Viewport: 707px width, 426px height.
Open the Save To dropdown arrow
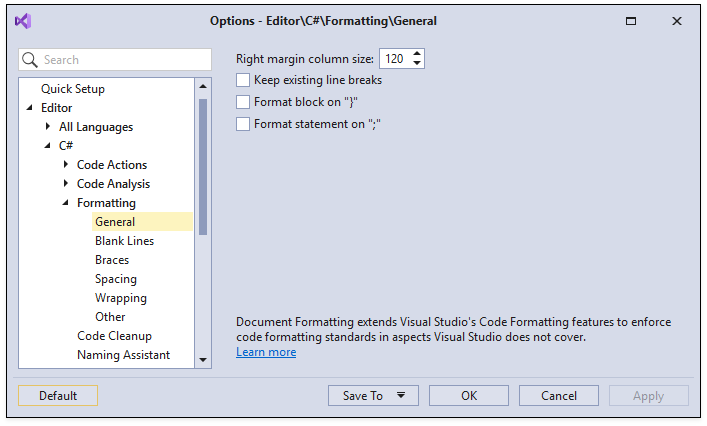(401, 395)
